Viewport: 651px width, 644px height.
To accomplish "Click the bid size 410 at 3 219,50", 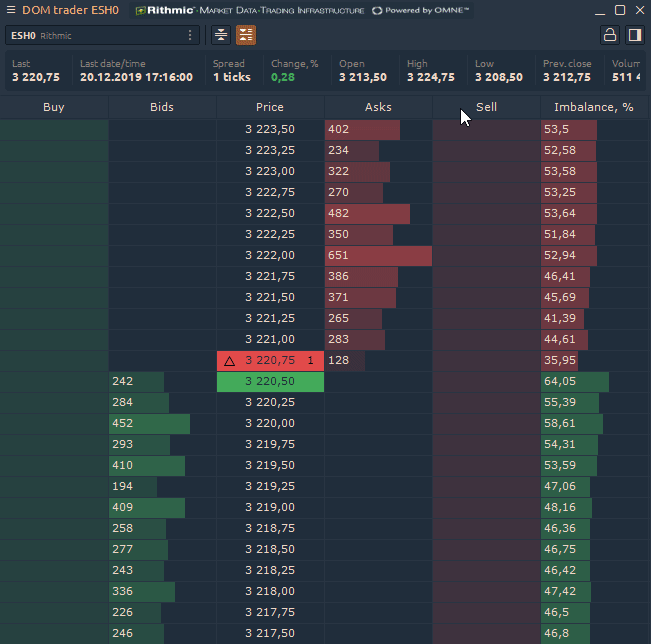I will click(x=162, y=465).
